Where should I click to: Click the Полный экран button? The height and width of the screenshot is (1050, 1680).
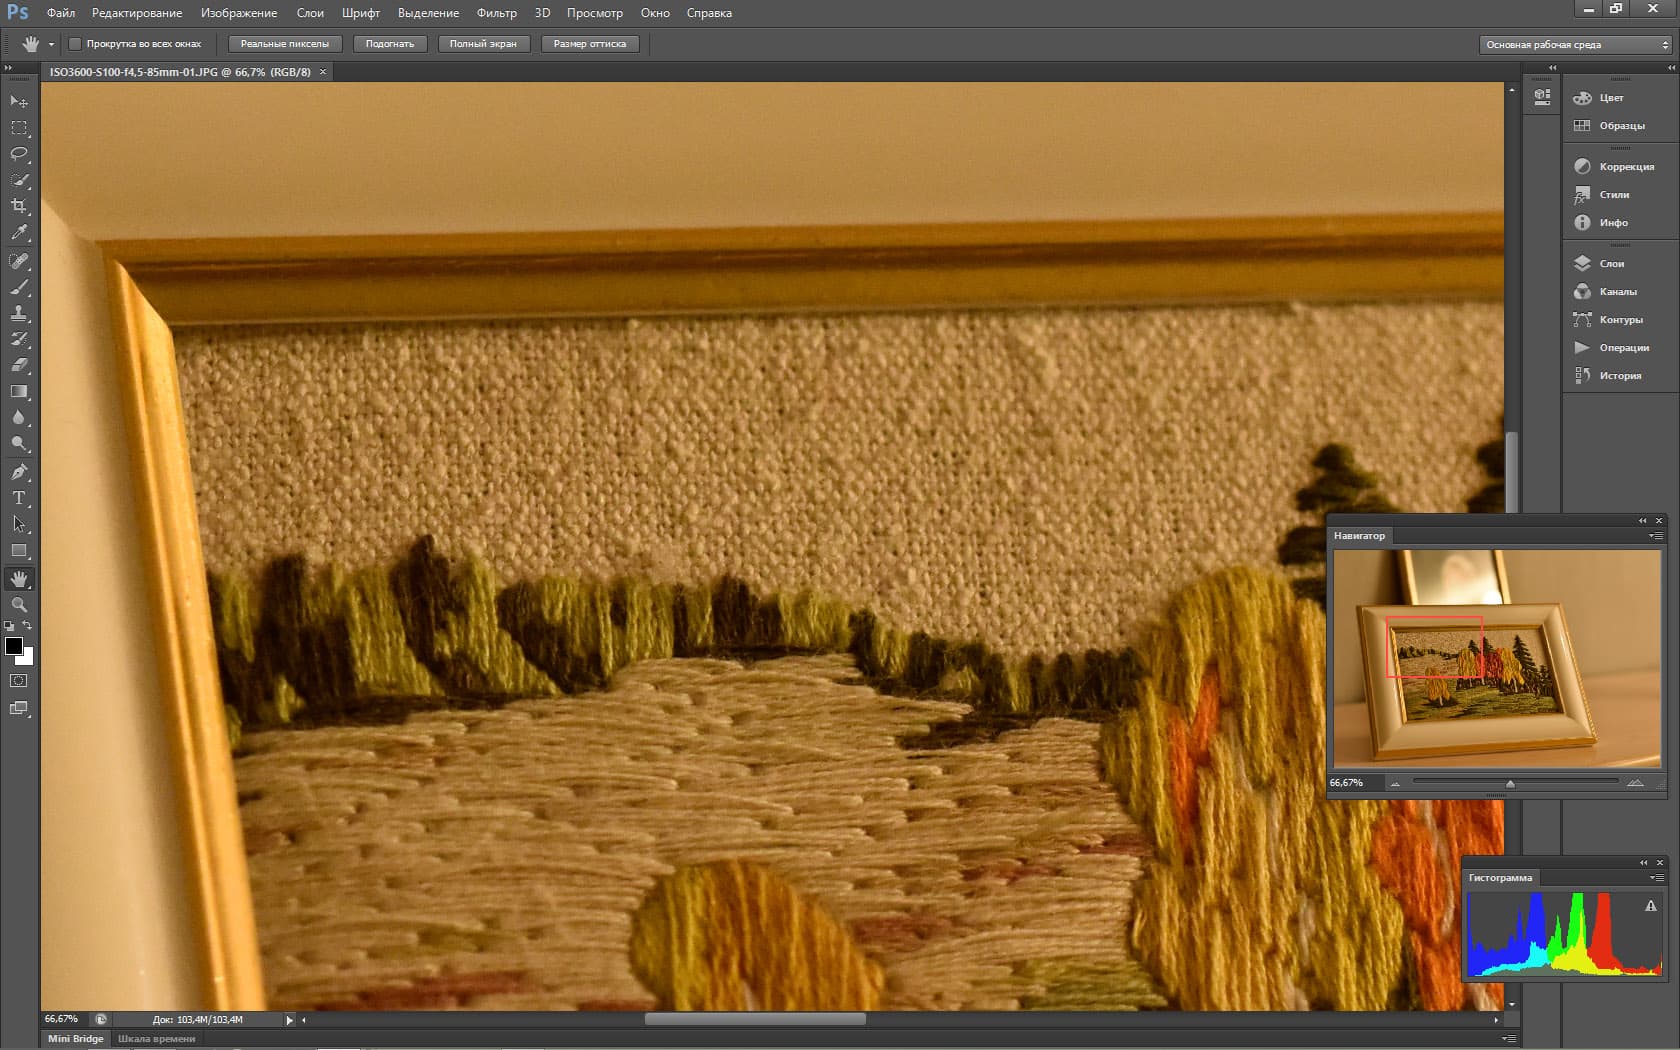pos(483,44)
